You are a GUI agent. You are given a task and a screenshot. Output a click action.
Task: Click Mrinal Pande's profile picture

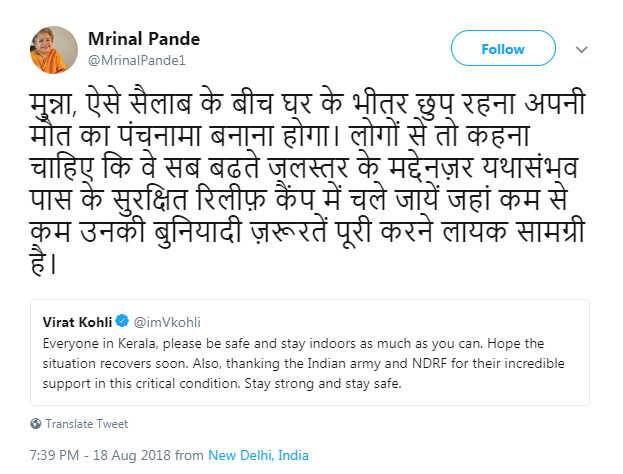click(54, 50)
